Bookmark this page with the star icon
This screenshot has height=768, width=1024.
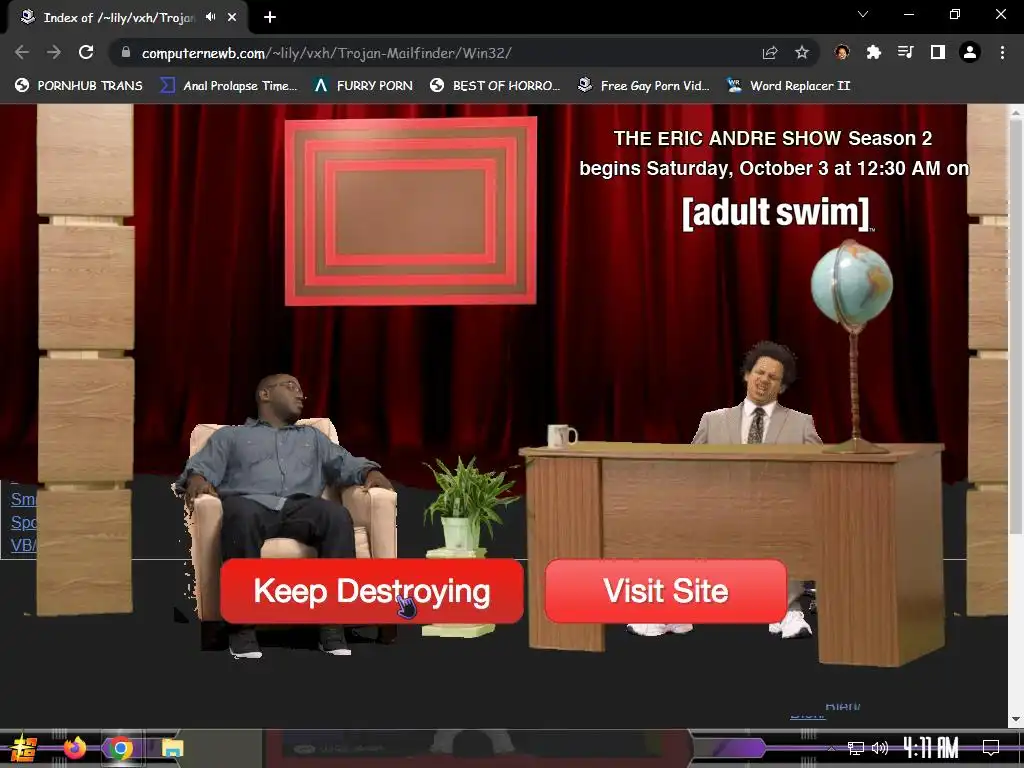point(802,52)
